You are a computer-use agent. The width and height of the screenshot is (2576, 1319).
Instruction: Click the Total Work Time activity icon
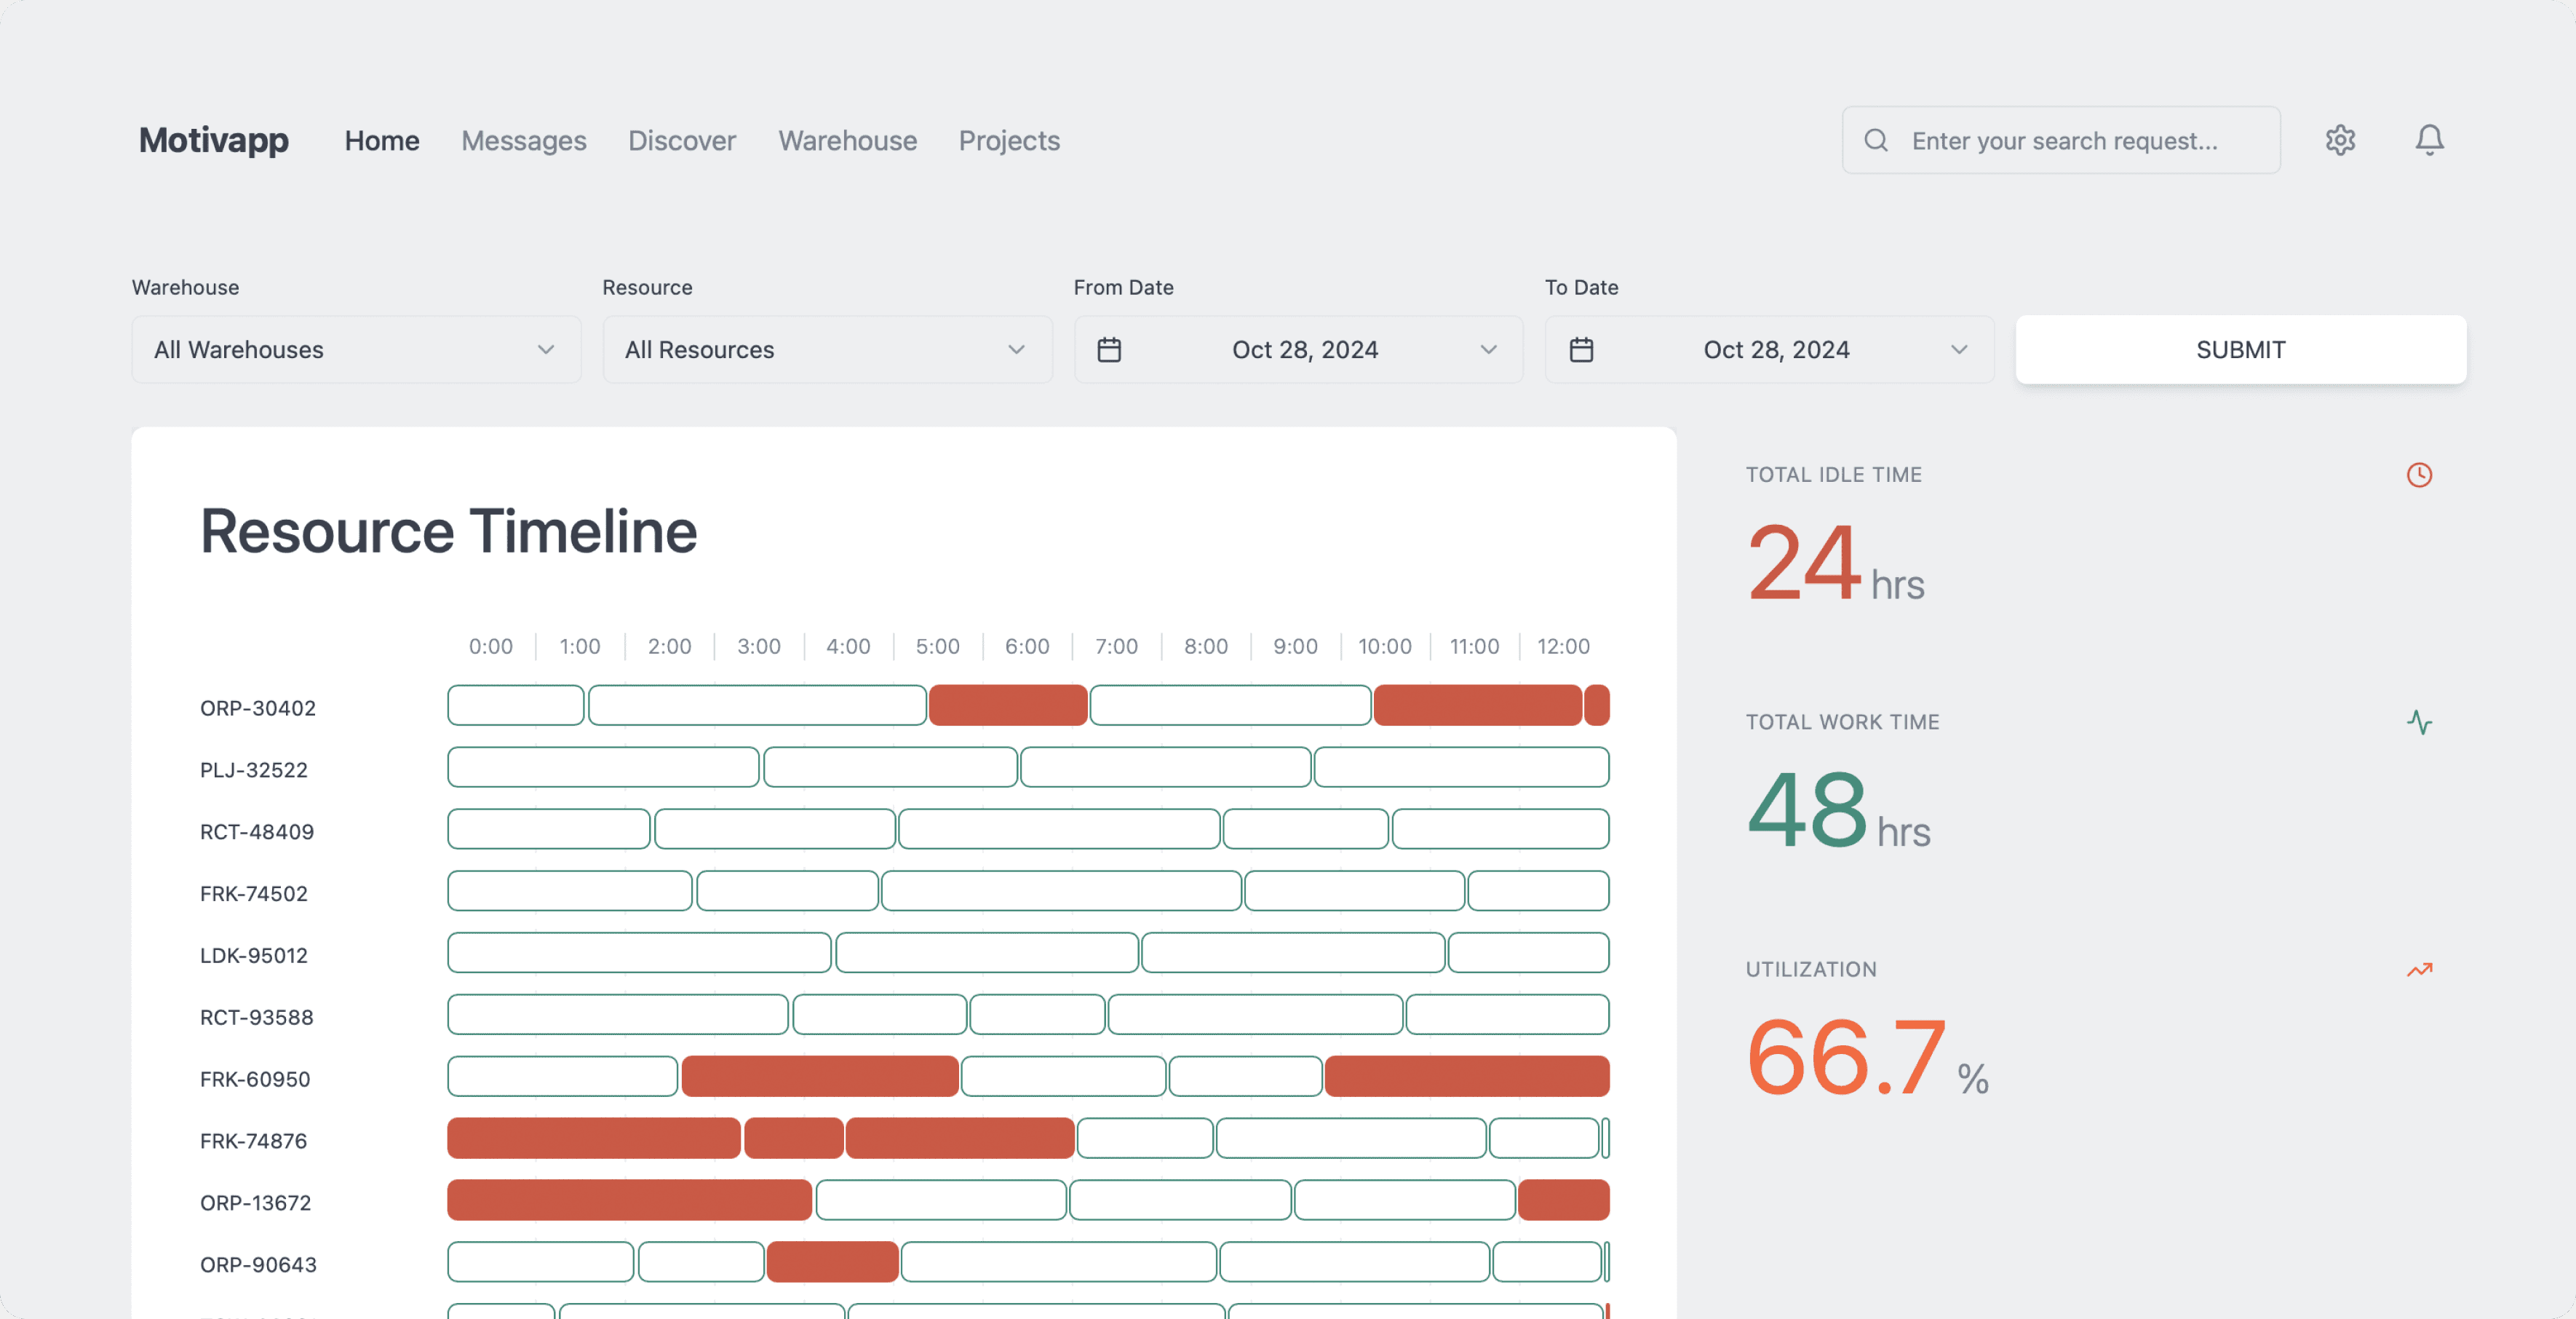[x=2419, y=722]
